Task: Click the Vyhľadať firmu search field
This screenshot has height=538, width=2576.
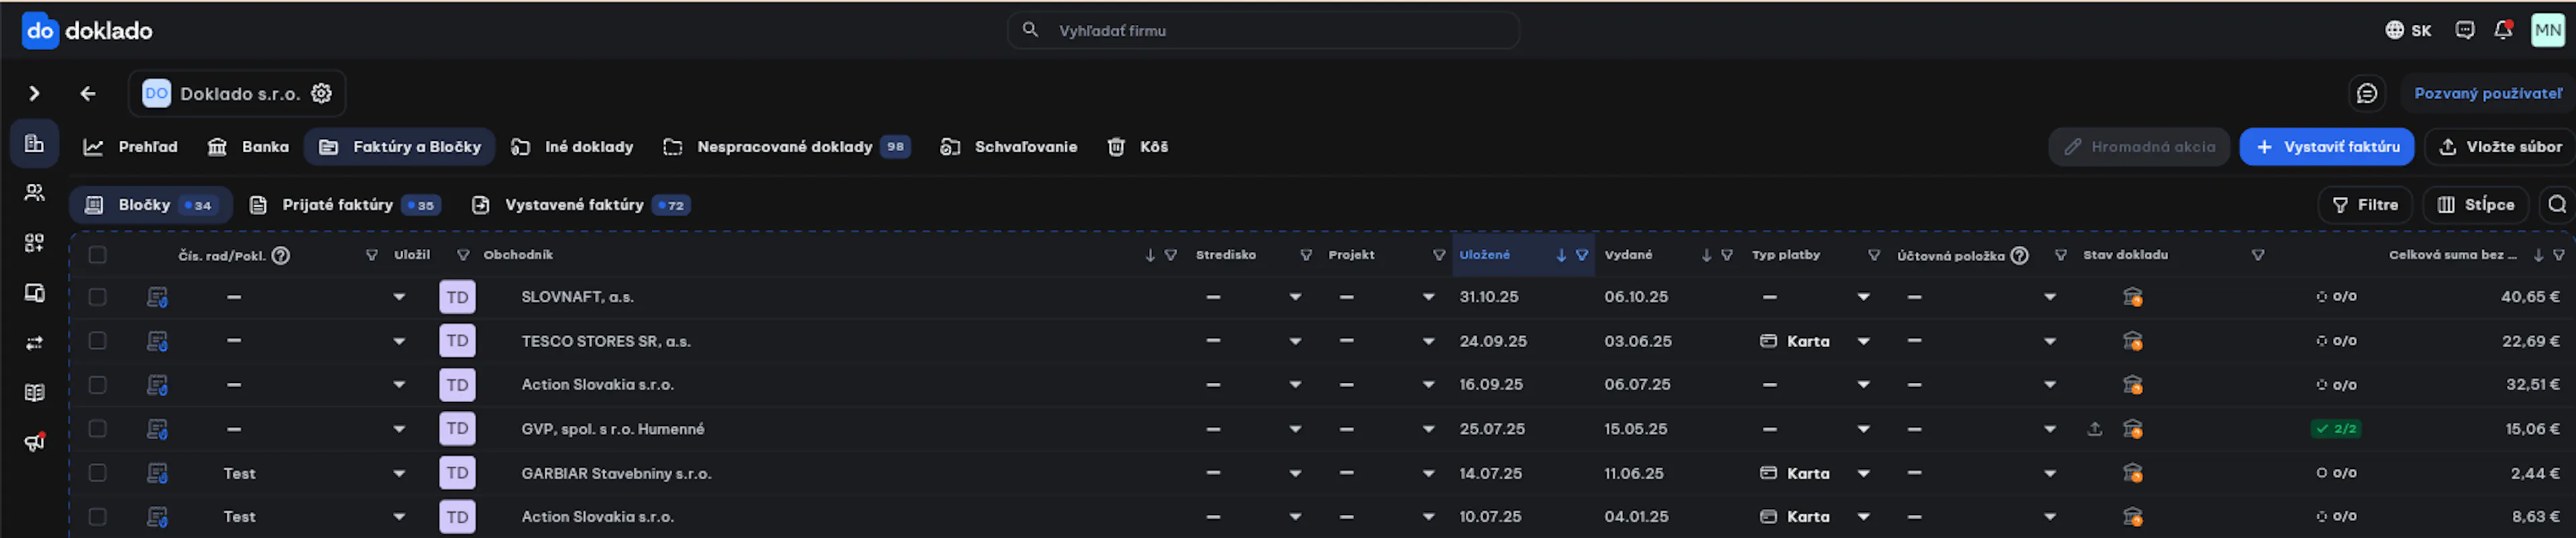Action: click(x=1263, y=31)
